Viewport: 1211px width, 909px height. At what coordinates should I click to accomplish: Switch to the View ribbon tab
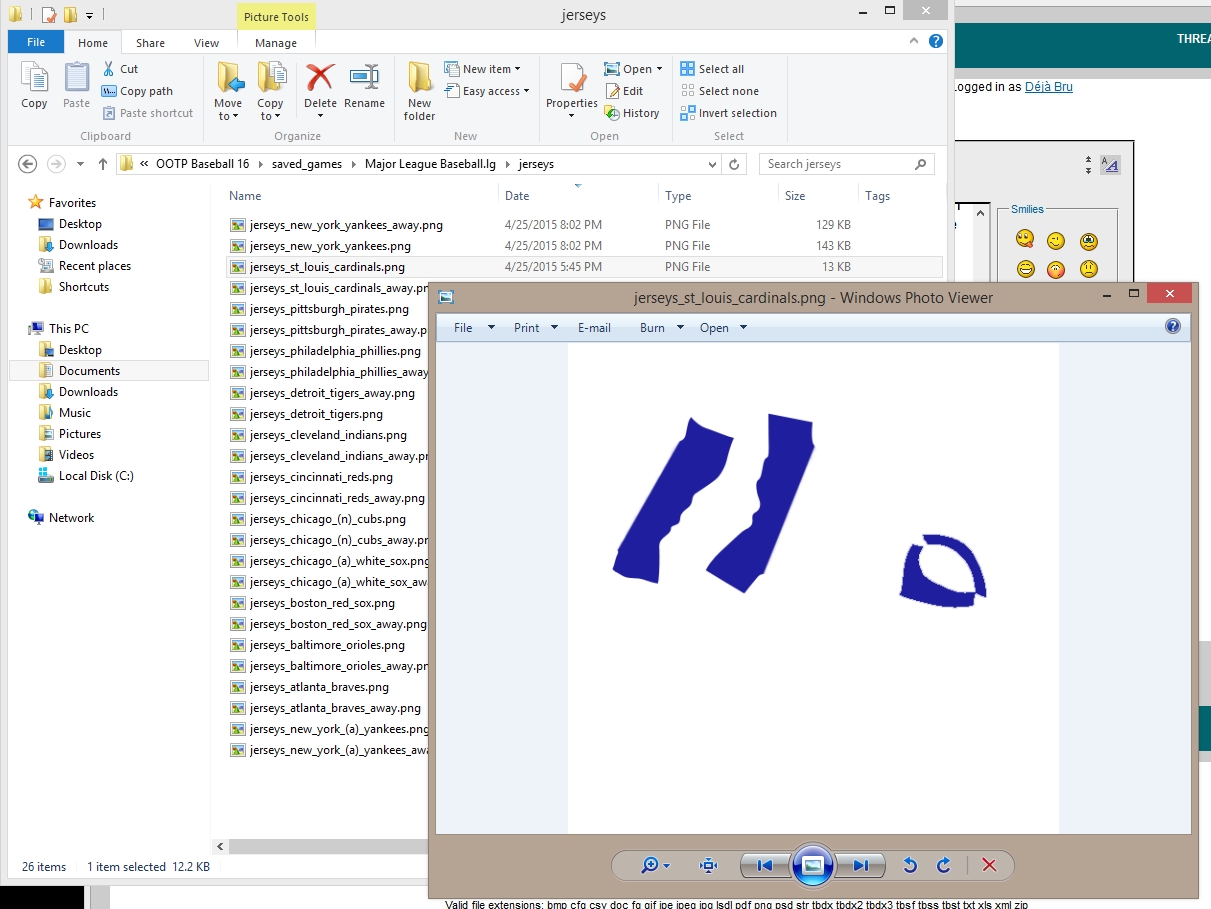click(x=206, y=43)
